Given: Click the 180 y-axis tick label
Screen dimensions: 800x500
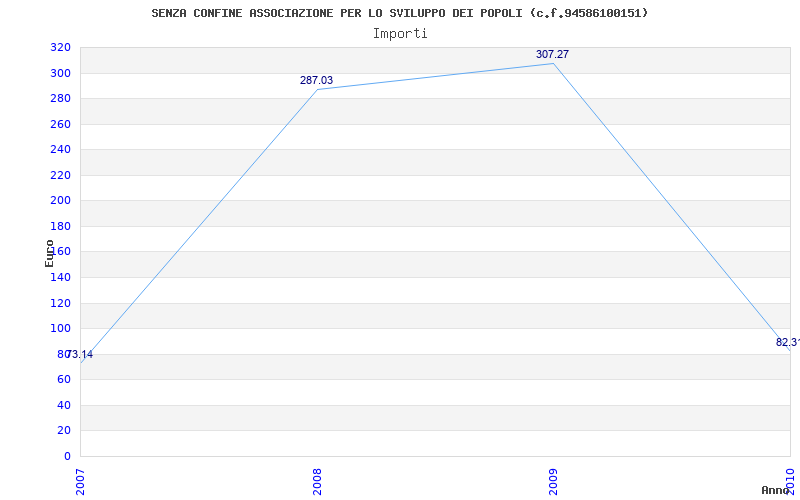Looking at the screenshot, I should coord(60,226).
